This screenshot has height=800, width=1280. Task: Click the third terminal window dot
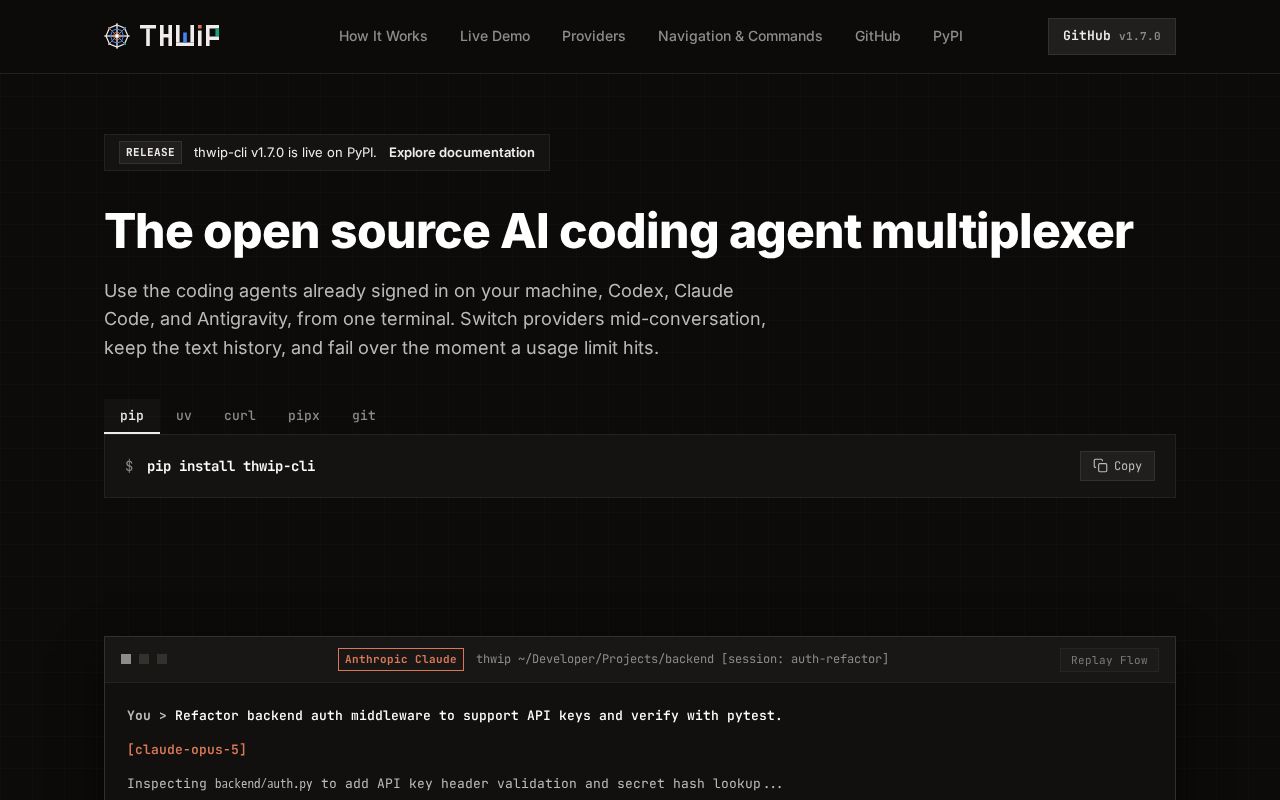[162, 659]
